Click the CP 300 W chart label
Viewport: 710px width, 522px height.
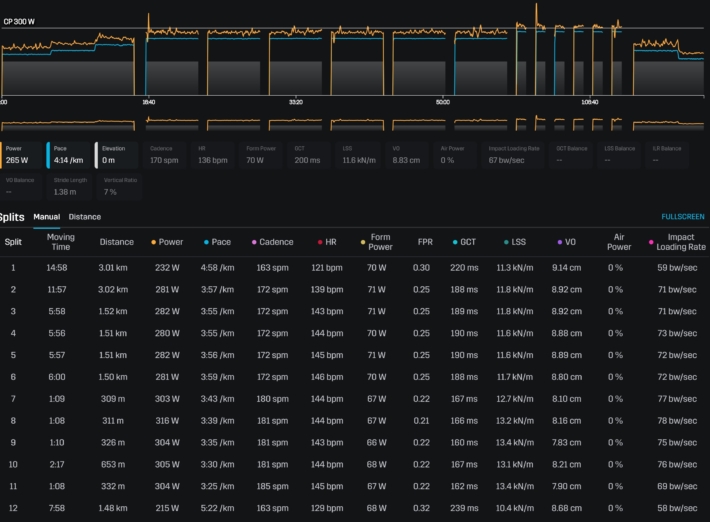pos(19,21)
